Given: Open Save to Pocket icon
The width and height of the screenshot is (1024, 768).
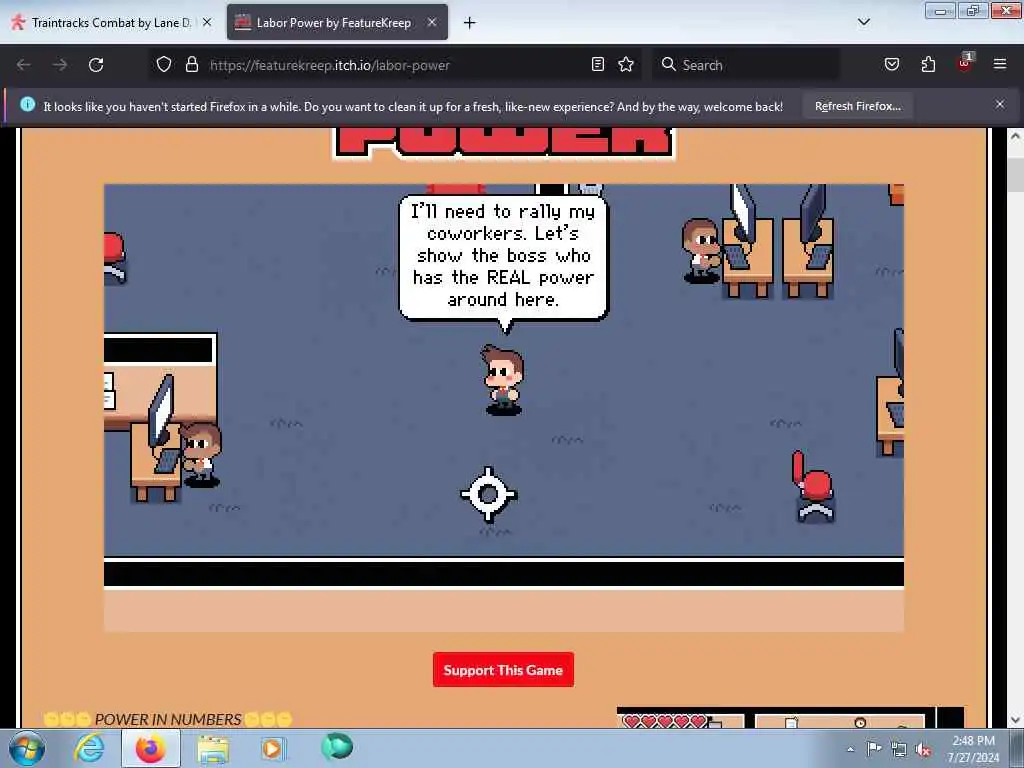Looking at the screenshot, I should (891, 65).
